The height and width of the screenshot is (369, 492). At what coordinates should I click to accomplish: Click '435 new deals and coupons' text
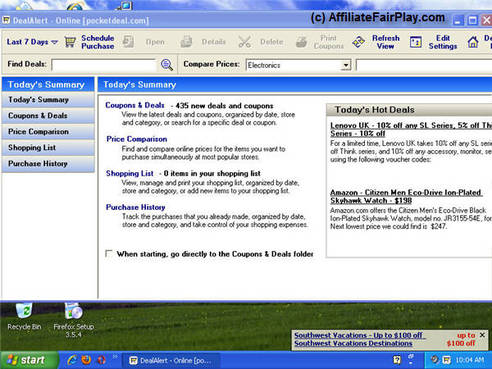[x=224, y=106]
